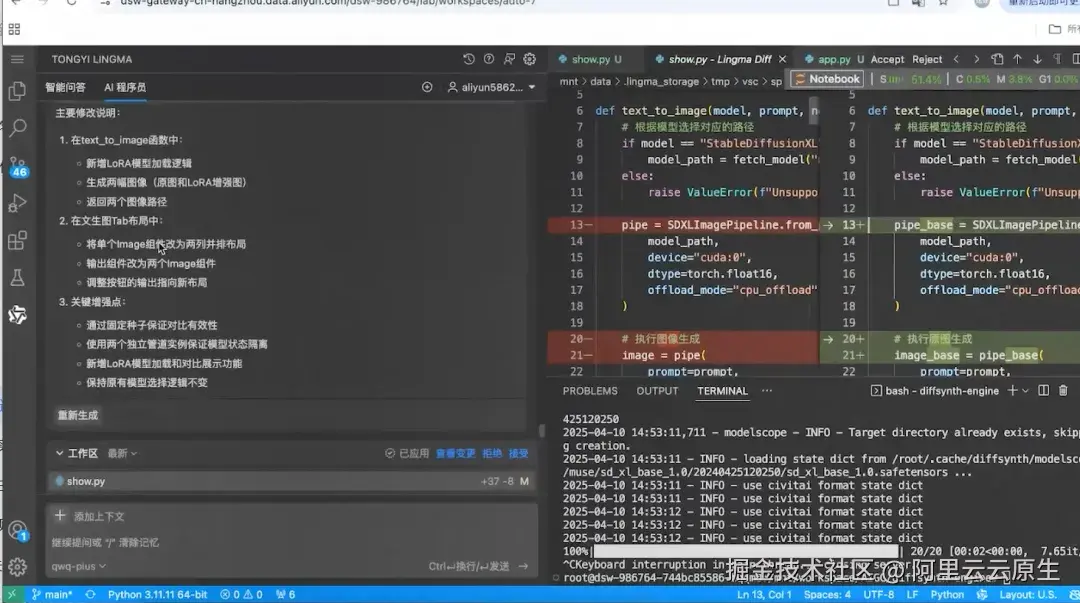Go to next change with right chevron
The height and width of the screenshot is (603, 1080).
(976, 59)
